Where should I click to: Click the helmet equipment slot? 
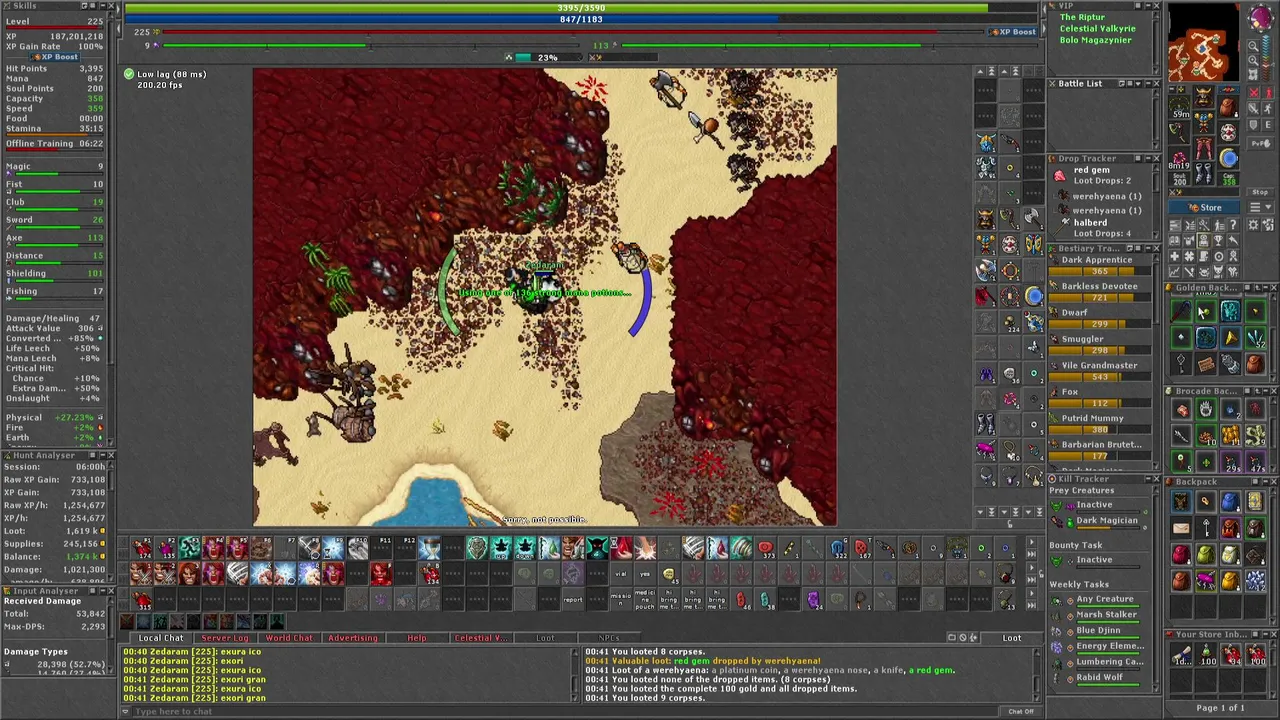(1204, 97)
